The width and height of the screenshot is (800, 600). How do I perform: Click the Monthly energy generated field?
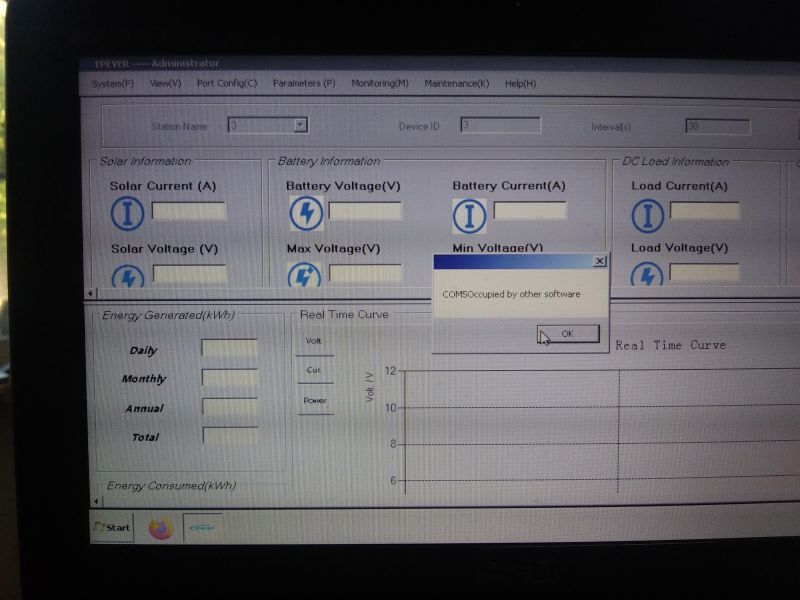(x=230, y=378)
